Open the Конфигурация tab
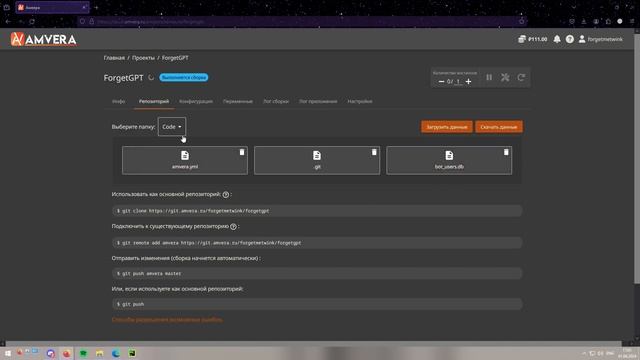The height and width of the screenshot is (360, 640). pos(196,101)
